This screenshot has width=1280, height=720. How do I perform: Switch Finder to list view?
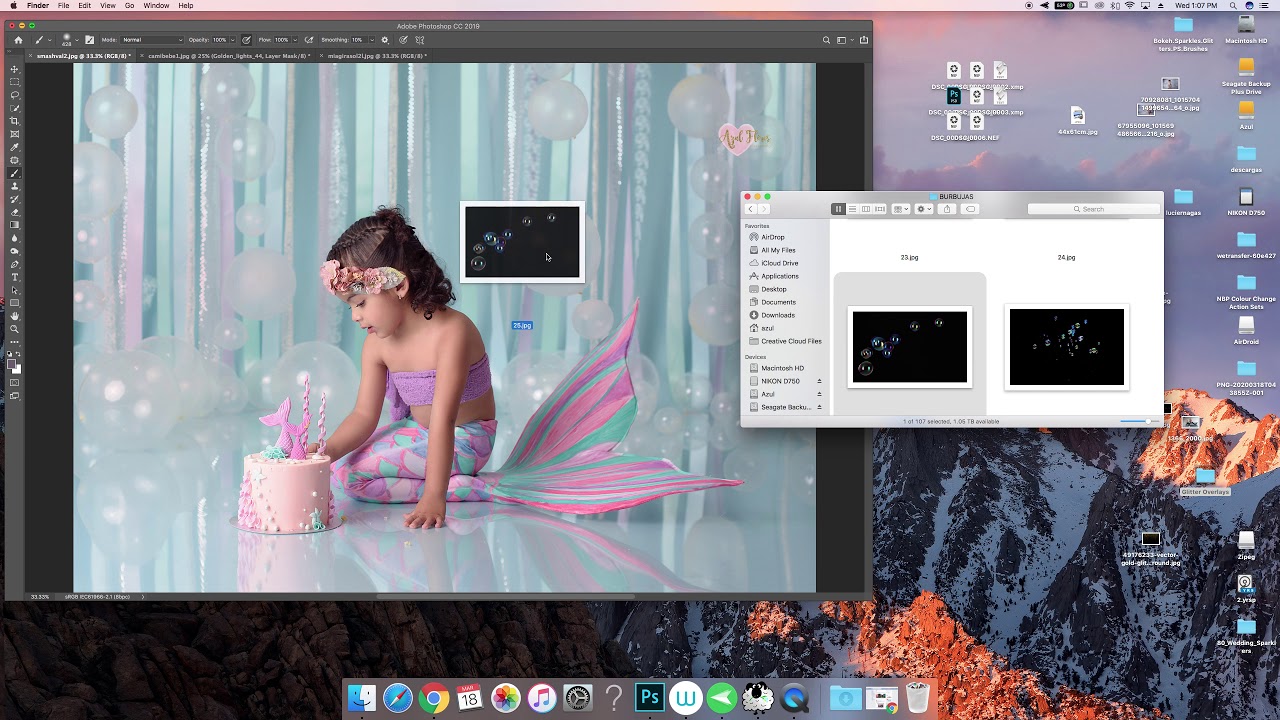pyautogui.click(x=852, y=209)
